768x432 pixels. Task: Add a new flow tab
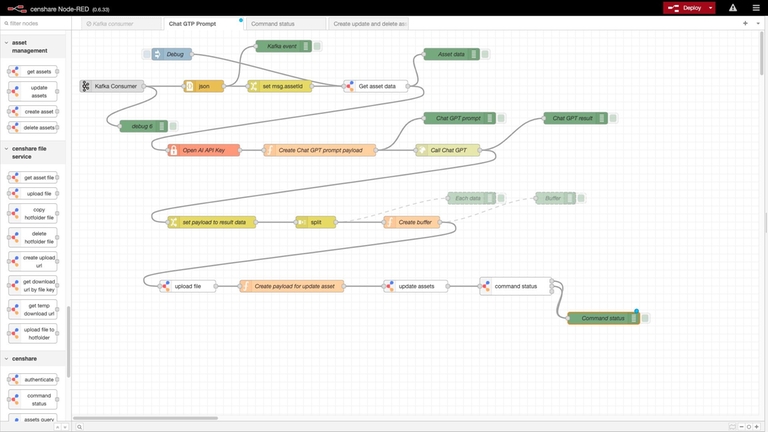tap(745, 24)
